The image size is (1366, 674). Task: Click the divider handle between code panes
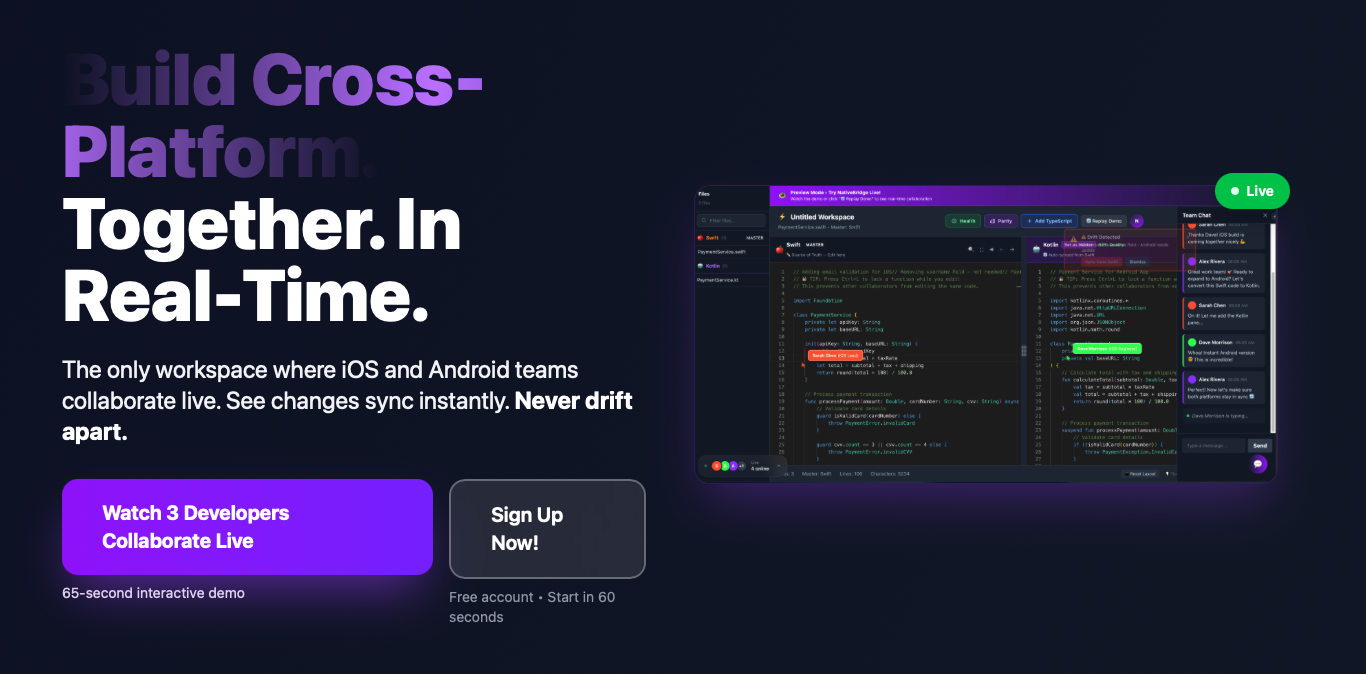coord(1022,351)
